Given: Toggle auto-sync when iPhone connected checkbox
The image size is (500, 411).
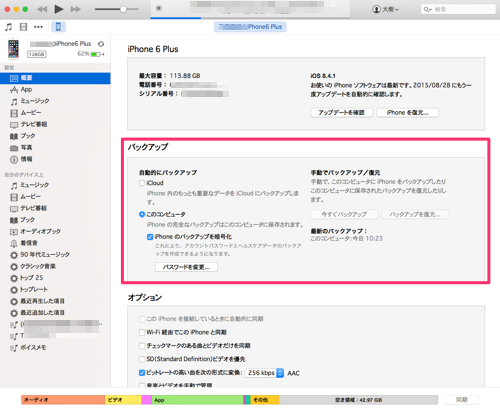Looking at the screenshot, I should [x=142, y=319].
